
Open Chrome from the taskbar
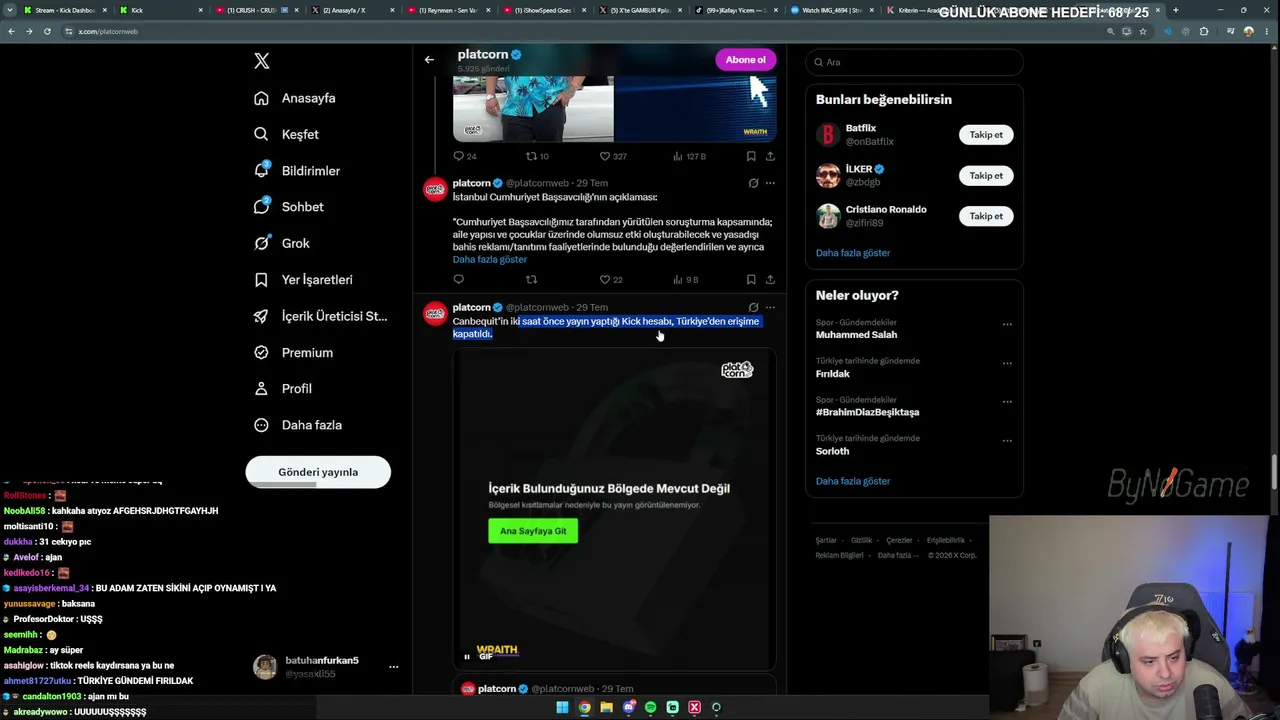pos(584,708)
